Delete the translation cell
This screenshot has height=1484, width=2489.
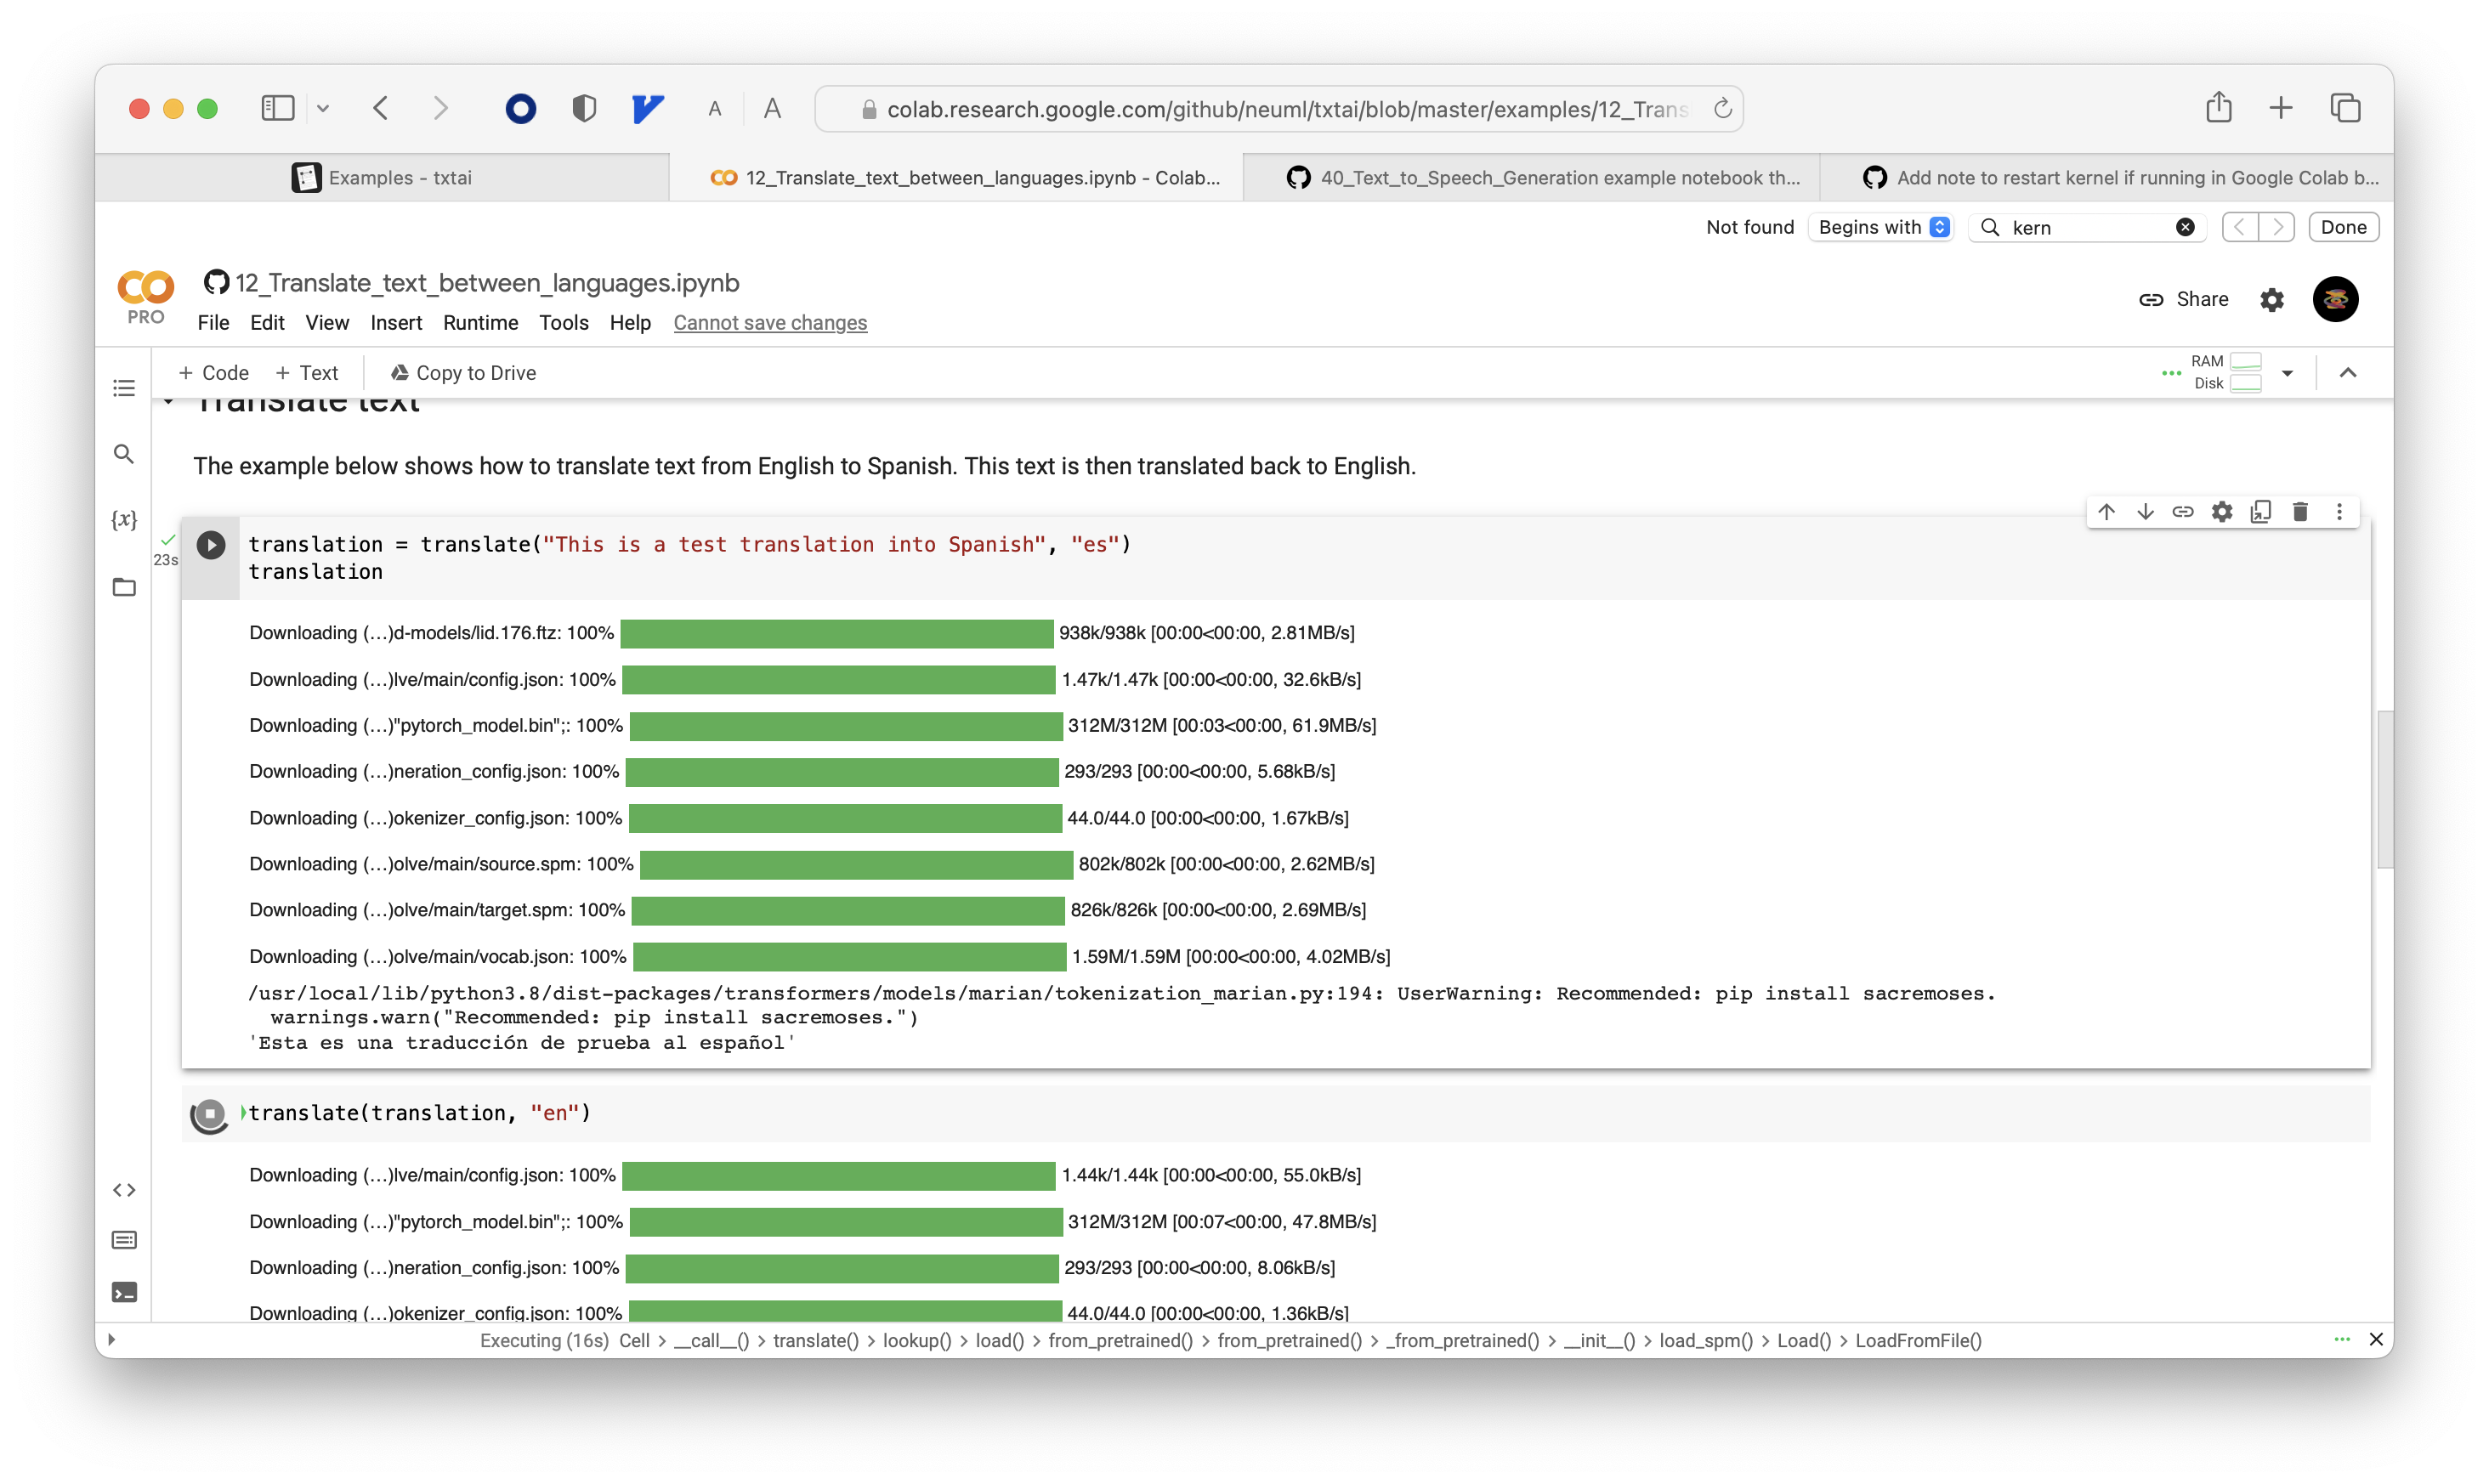[2300, 511]
